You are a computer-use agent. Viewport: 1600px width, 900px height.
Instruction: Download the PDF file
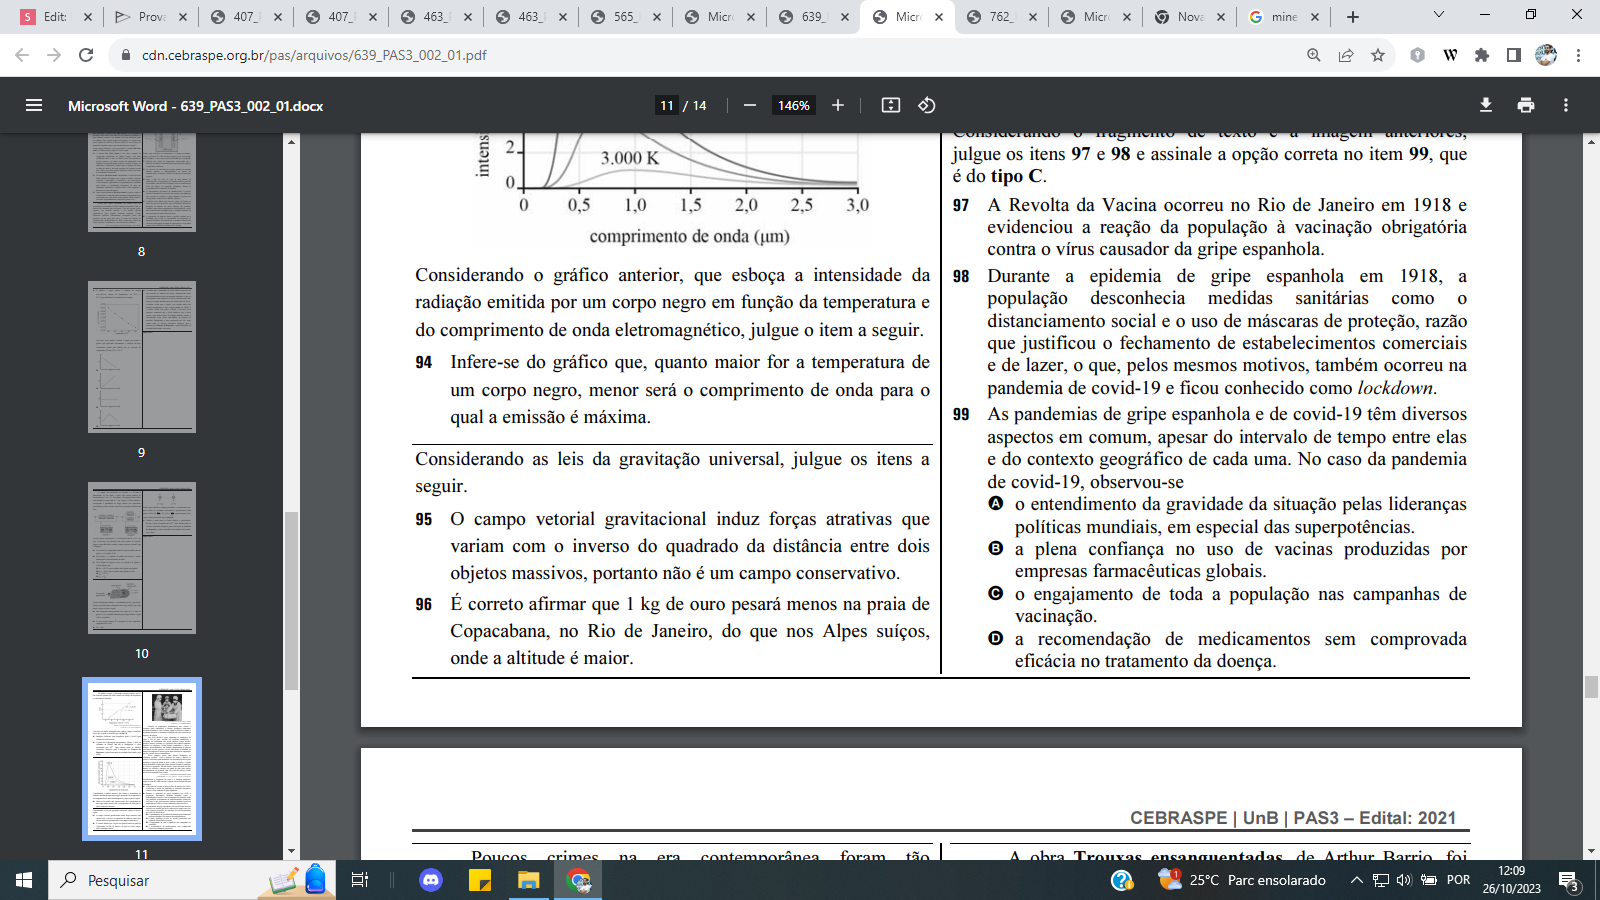(1486, 105)
